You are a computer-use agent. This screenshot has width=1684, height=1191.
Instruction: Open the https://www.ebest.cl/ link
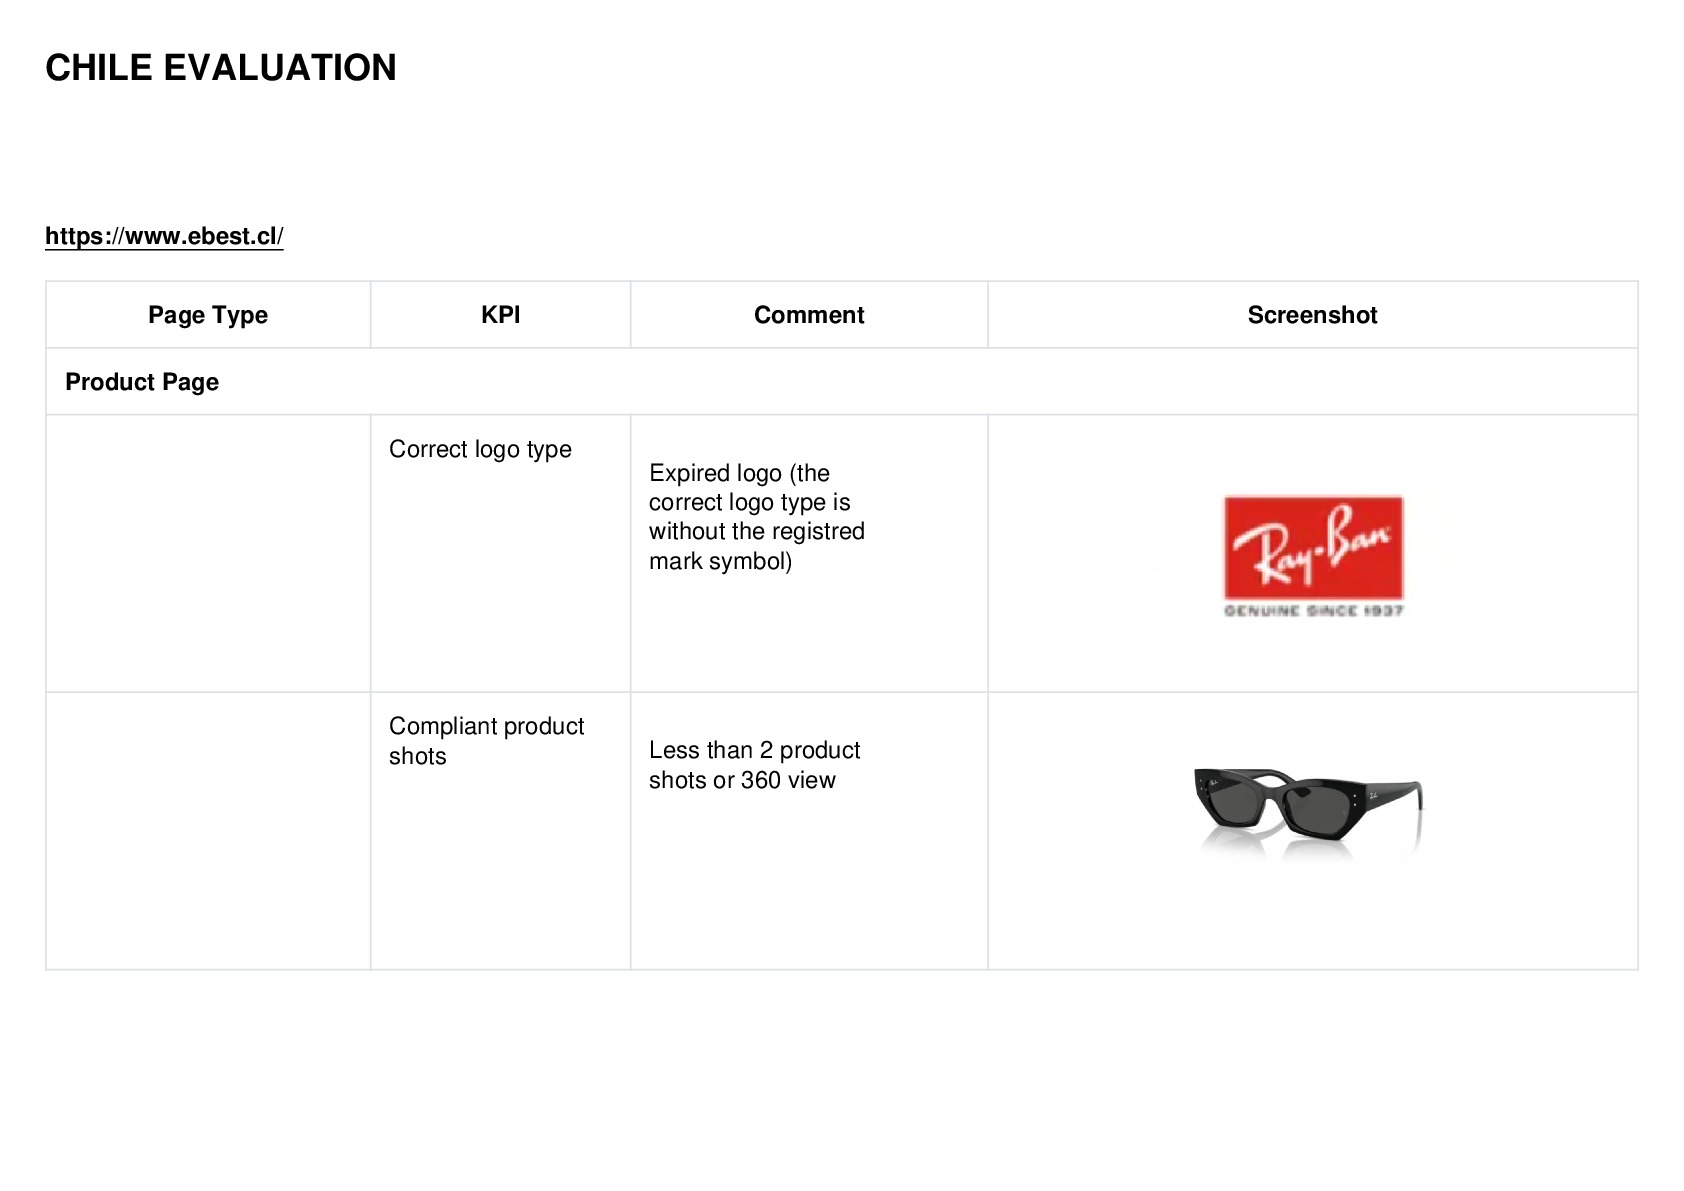[164, 236]
